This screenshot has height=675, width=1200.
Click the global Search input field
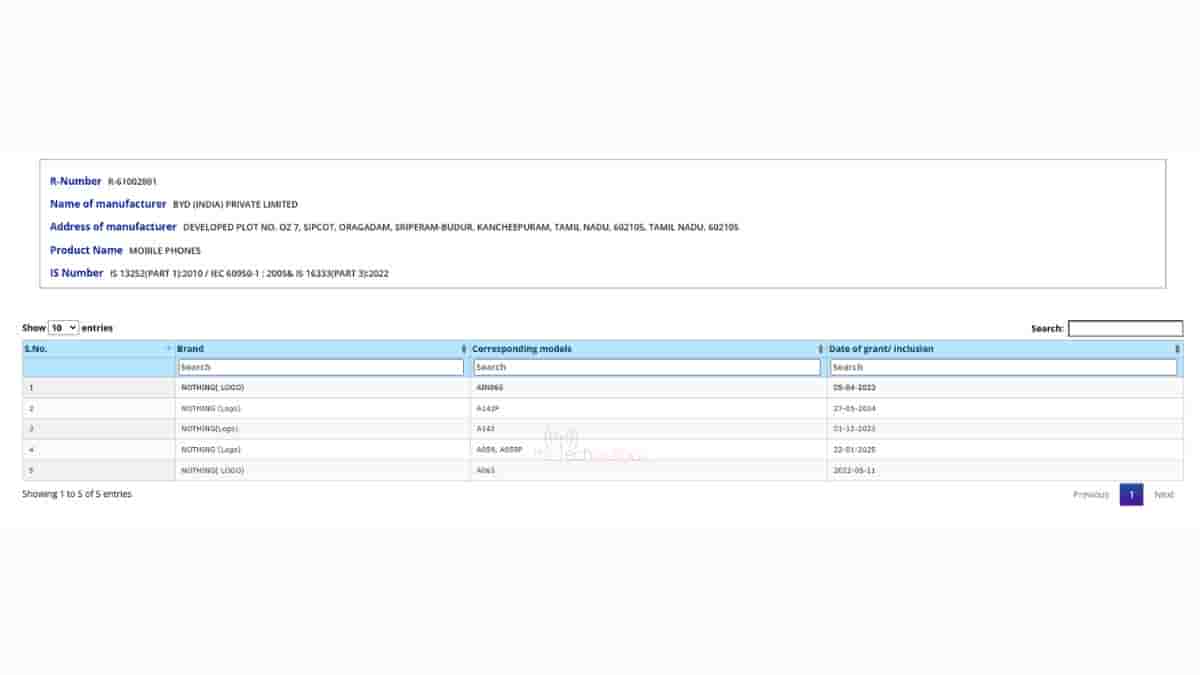click(1125, 328)
